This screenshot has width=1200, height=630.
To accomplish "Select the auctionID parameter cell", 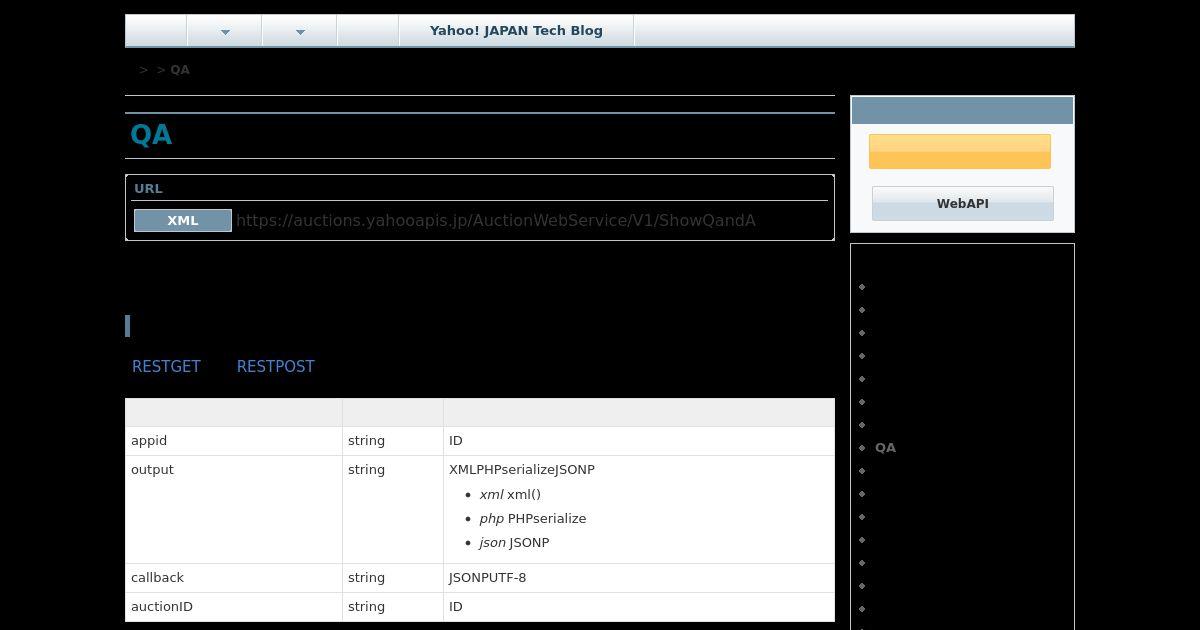I will point(234,607).
